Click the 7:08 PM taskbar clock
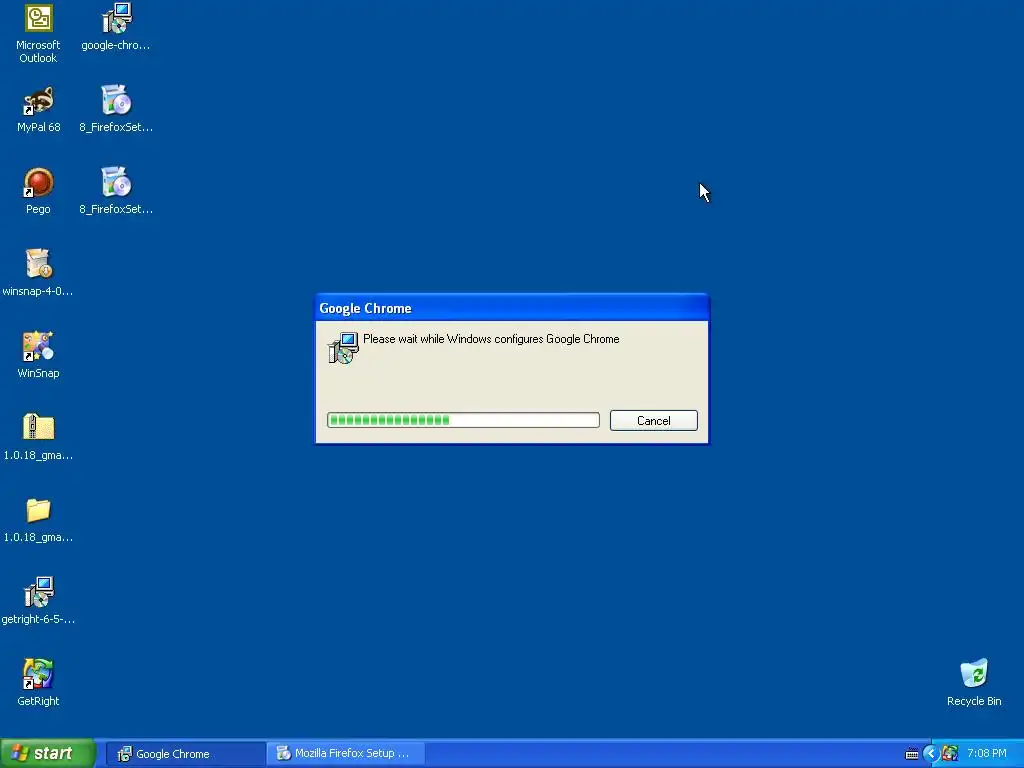This screenshot has width=1024, height=768. (x=987, y=754)
